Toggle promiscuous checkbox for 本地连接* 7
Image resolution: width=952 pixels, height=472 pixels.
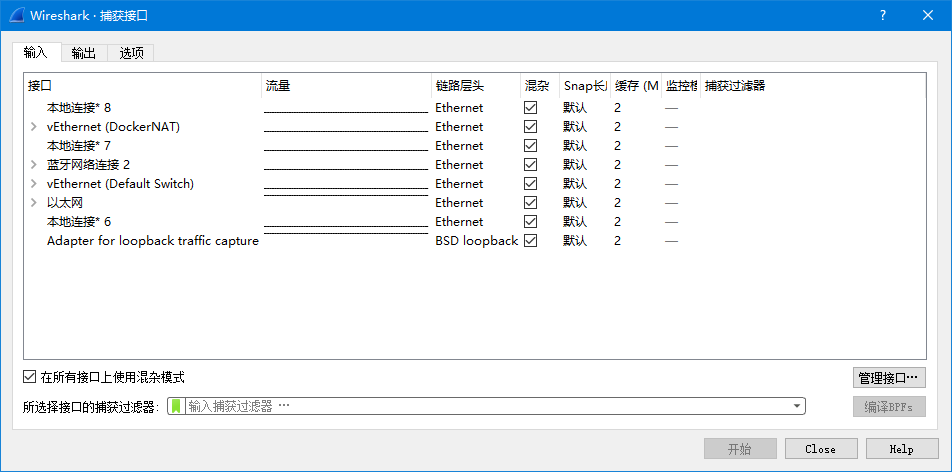(531, 146)
